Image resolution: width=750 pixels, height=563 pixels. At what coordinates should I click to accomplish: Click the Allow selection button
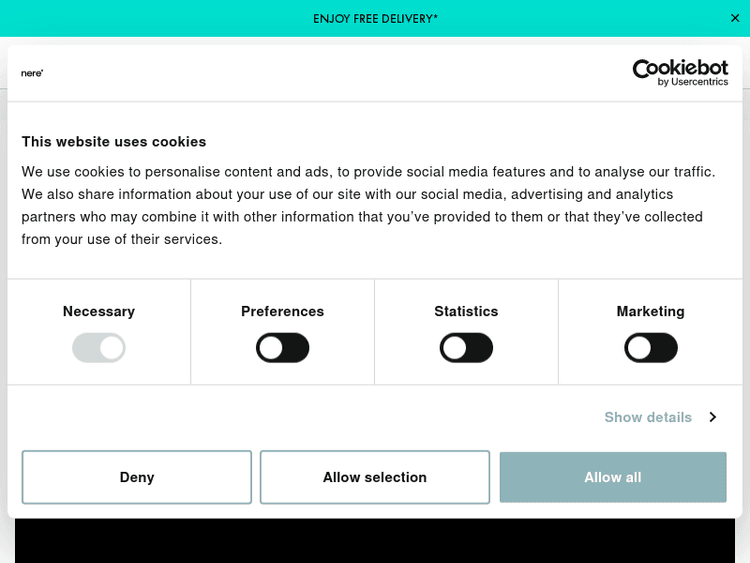point(375,477)
